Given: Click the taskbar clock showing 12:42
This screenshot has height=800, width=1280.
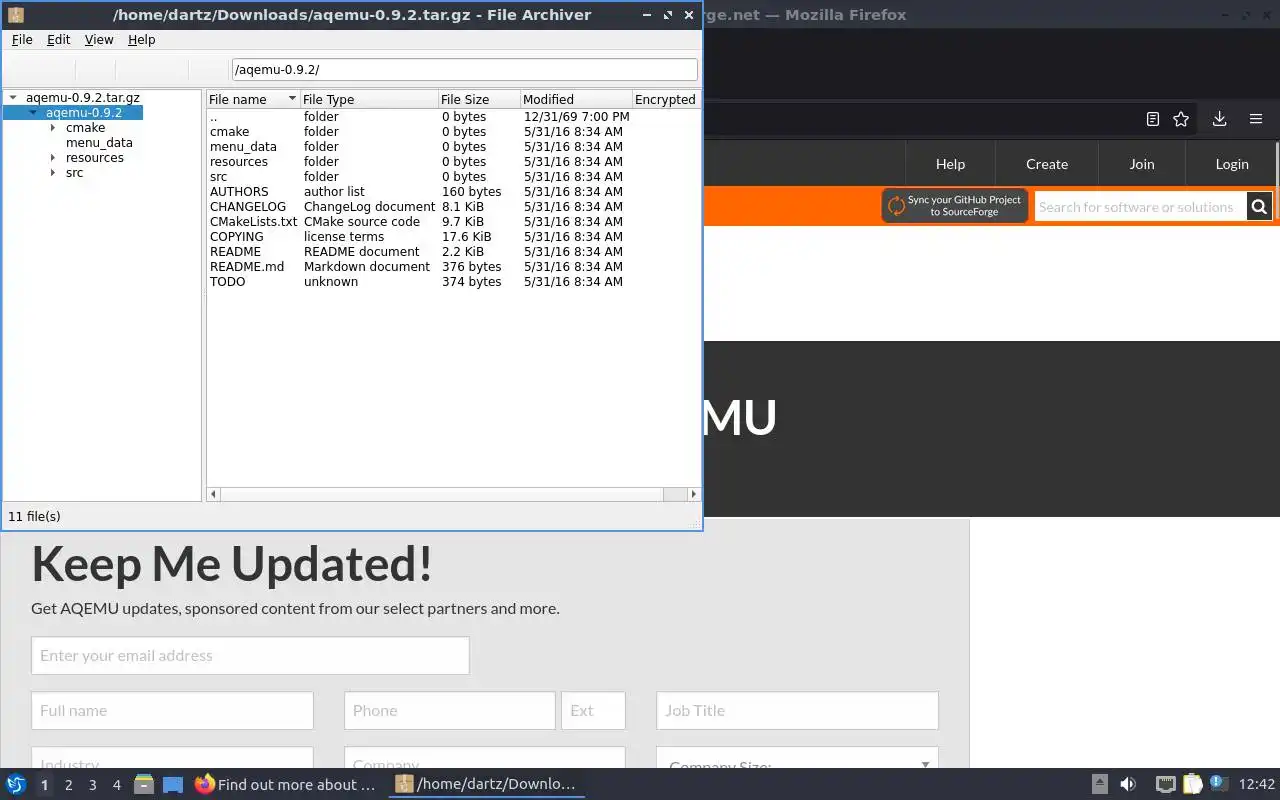Looking at the screenshot, I should (1257, 784).
